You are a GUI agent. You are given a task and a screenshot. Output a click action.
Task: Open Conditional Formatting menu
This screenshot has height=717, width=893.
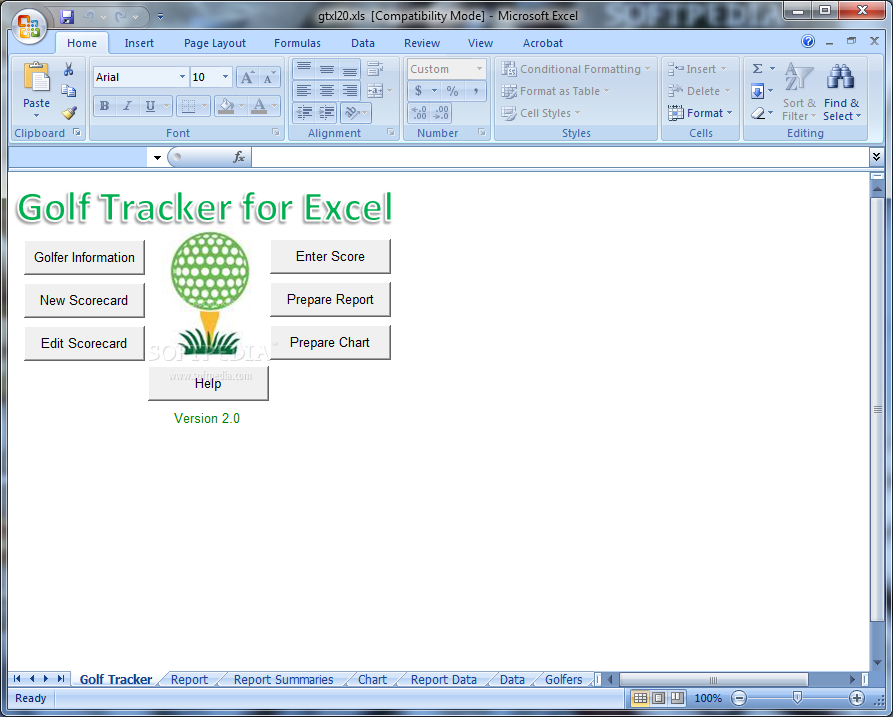[575, 69]
